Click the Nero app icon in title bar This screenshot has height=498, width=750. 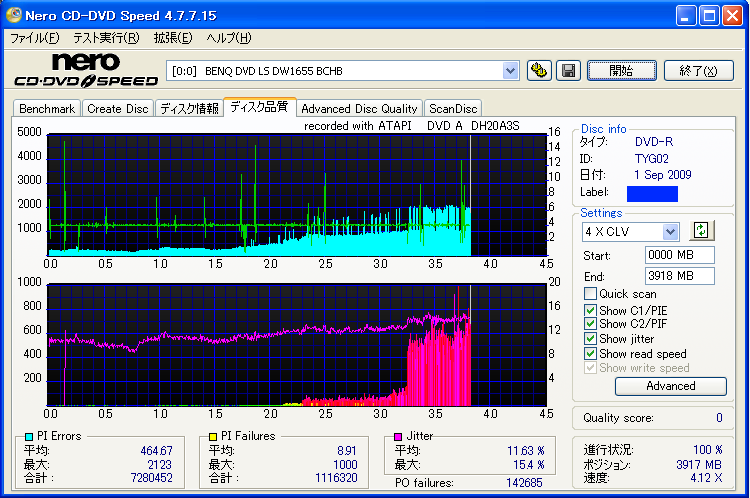13,15
